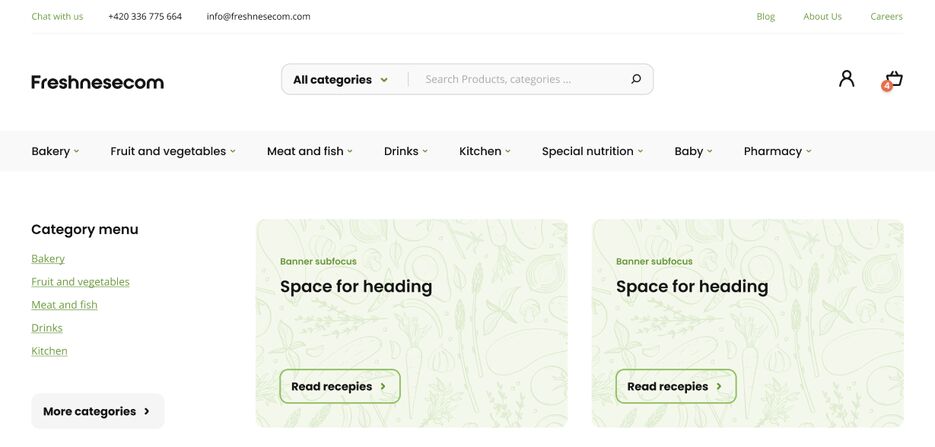Open the Pharmacy navigation menu
The image size is (935, 447).
point(778,151)
